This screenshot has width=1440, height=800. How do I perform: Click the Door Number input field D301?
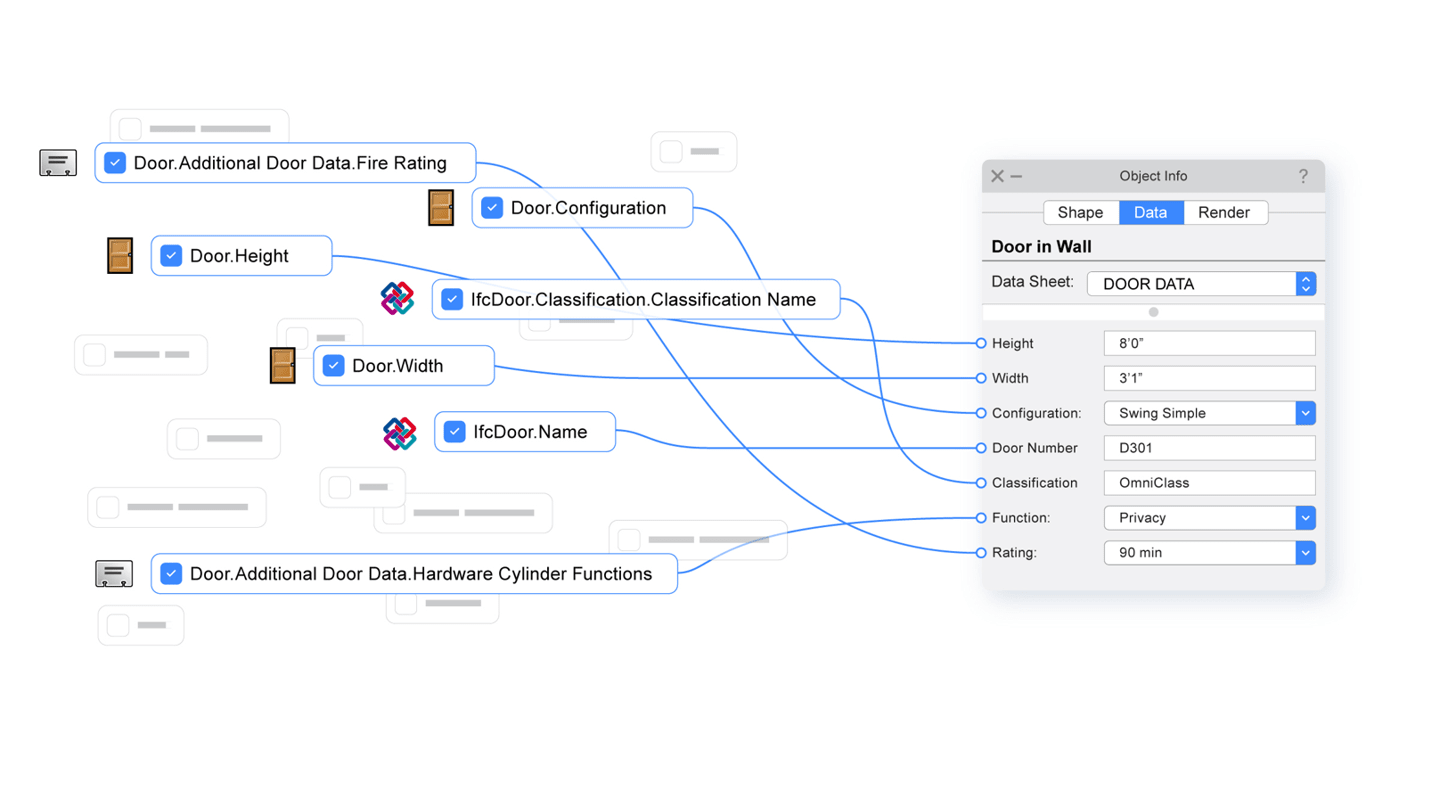1208,448
